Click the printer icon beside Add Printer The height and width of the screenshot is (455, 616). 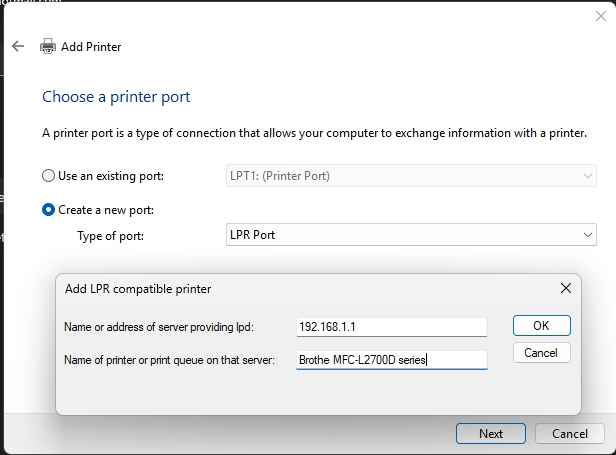pos(48,46)
